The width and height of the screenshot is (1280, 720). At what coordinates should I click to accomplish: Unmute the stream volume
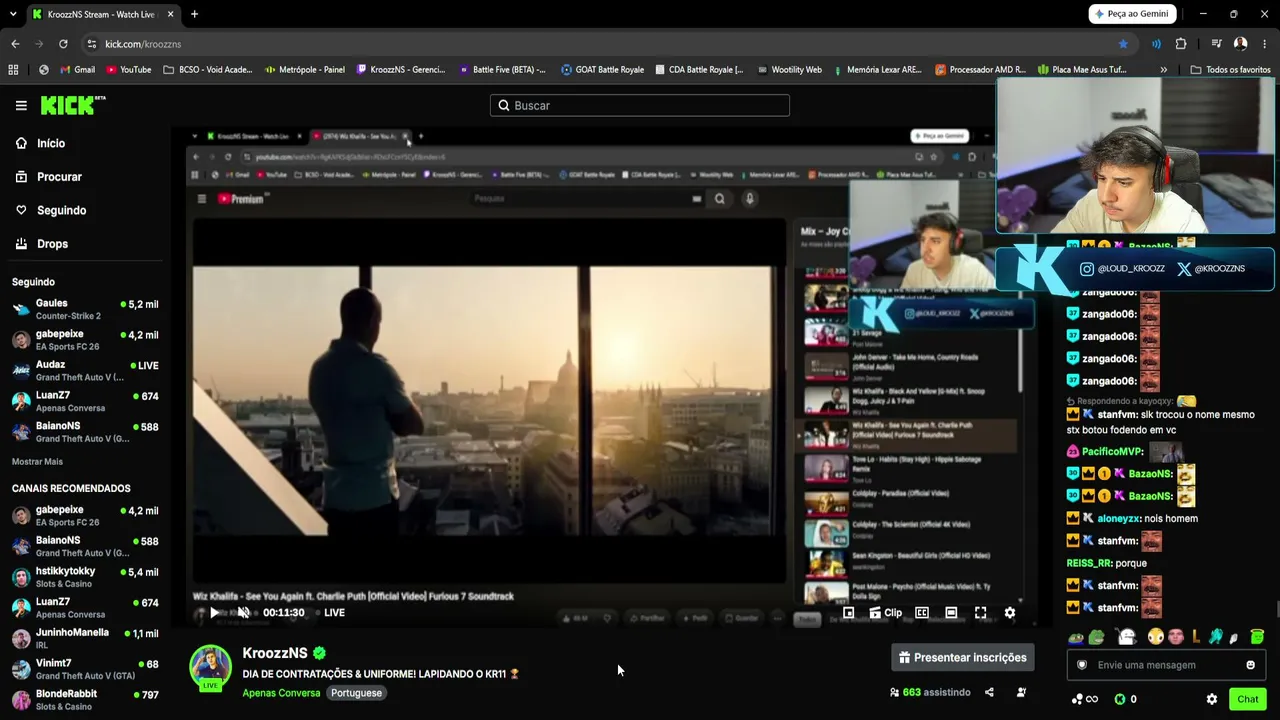click(x=243, y=613)
